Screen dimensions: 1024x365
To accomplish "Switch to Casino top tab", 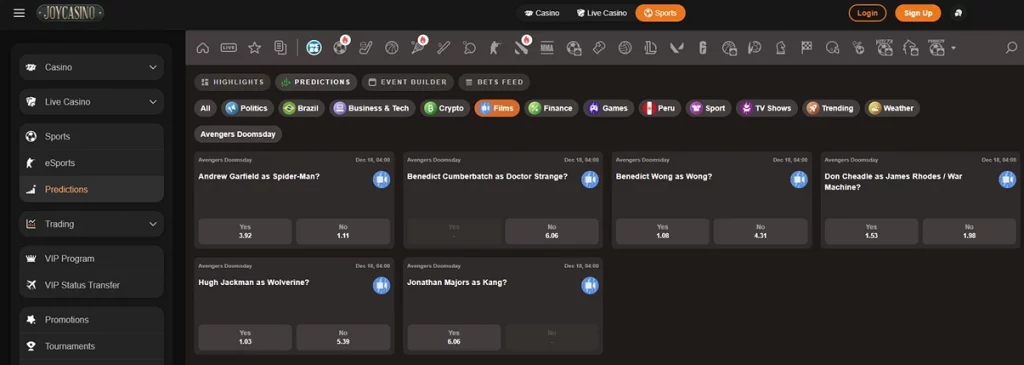I will point(542,13).
